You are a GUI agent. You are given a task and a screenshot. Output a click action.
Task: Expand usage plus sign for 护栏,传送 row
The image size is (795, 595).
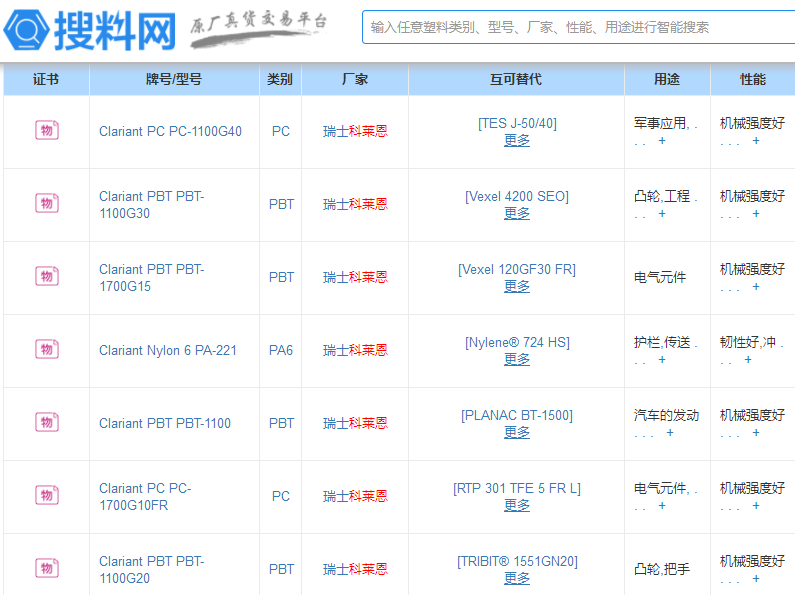(662, 360)
